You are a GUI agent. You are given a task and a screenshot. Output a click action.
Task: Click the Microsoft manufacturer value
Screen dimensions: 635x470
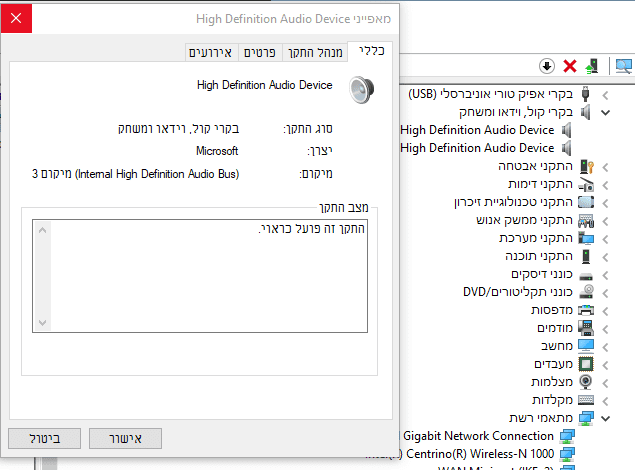click(x=217, y=151)
